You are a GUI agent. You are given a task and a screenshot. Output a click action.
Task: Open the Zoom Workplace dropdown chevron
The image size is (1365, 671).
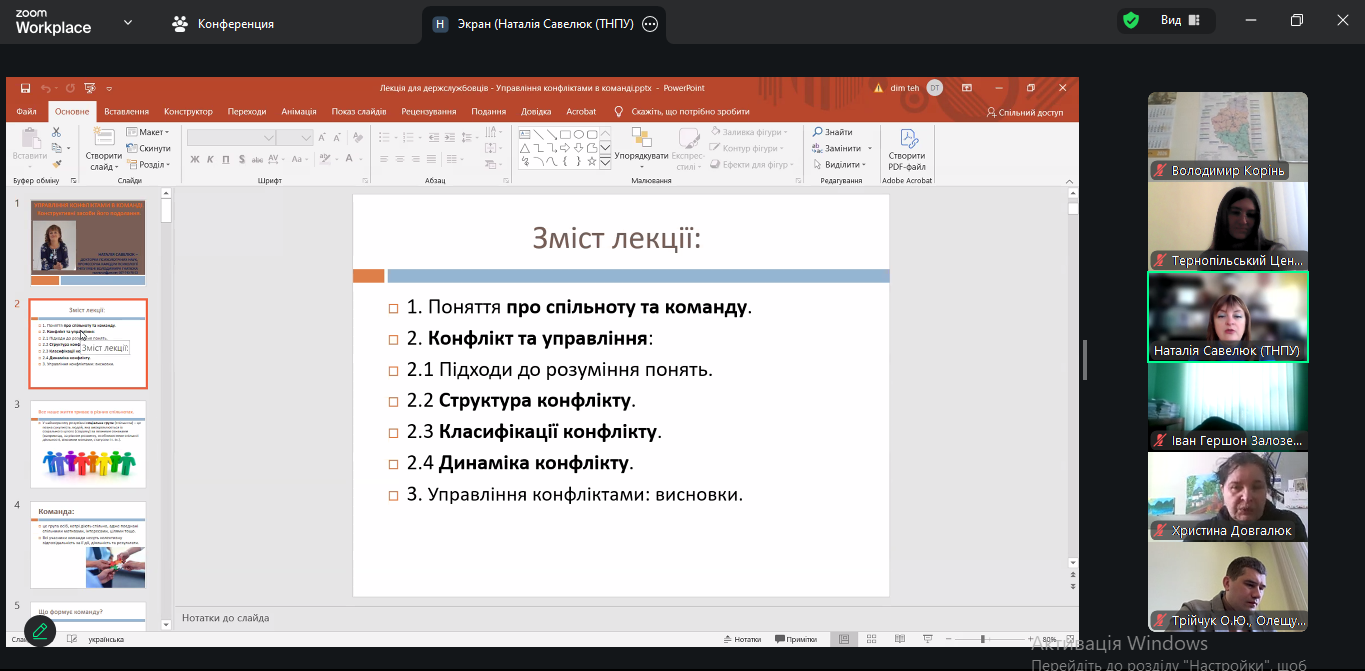point(128,22)
